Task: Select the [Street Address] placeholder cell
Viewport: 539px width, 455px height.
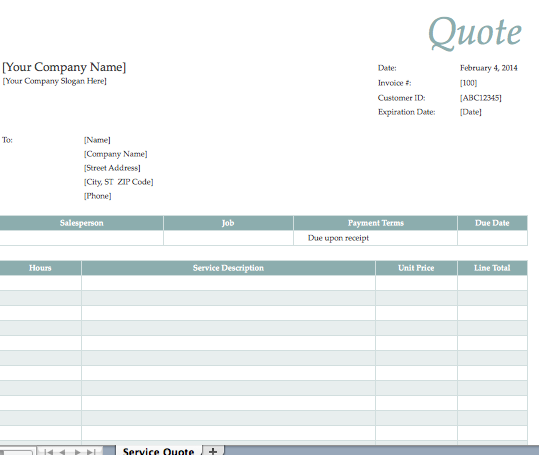Action: click(112, 168)
